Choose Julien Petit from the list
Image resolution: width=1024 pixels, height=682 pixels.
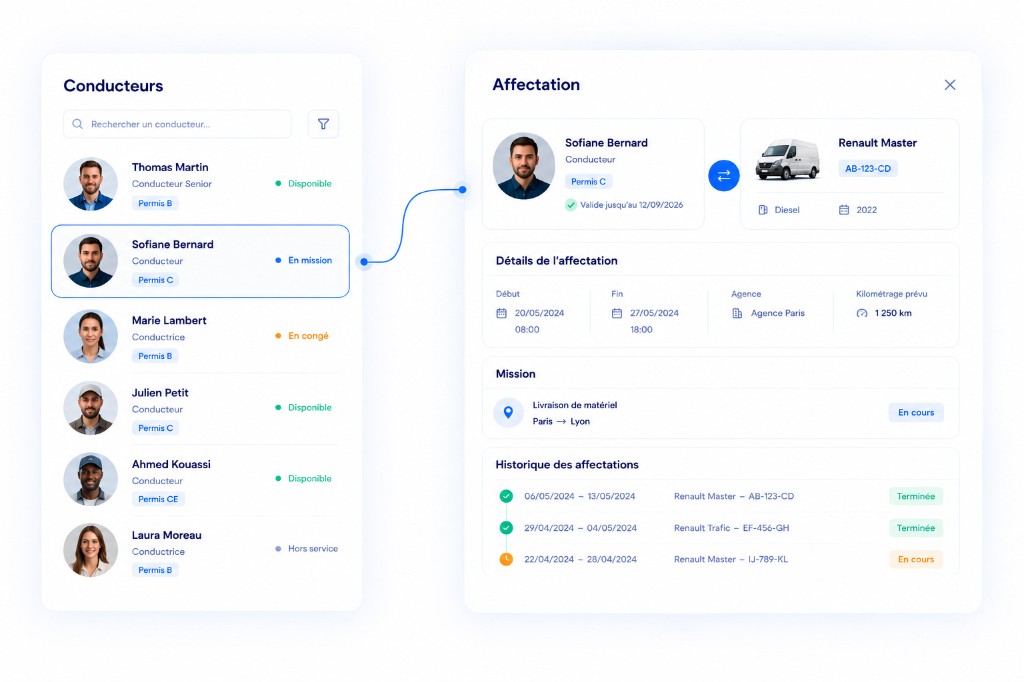point(200,409)
